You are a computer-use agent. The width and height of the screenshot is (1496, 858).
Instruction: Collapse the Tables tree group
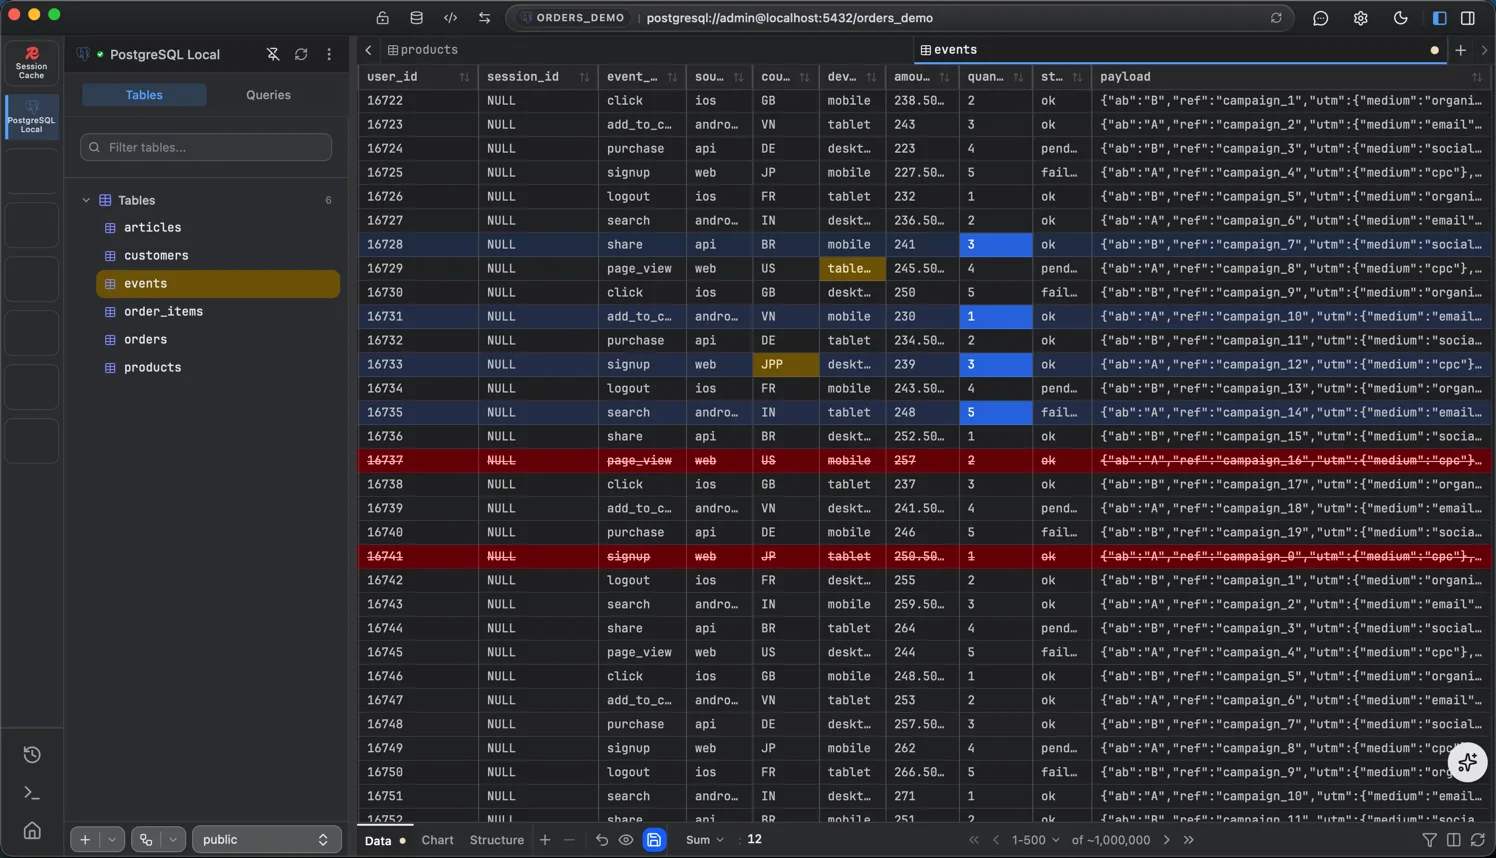tap(86, 200)
